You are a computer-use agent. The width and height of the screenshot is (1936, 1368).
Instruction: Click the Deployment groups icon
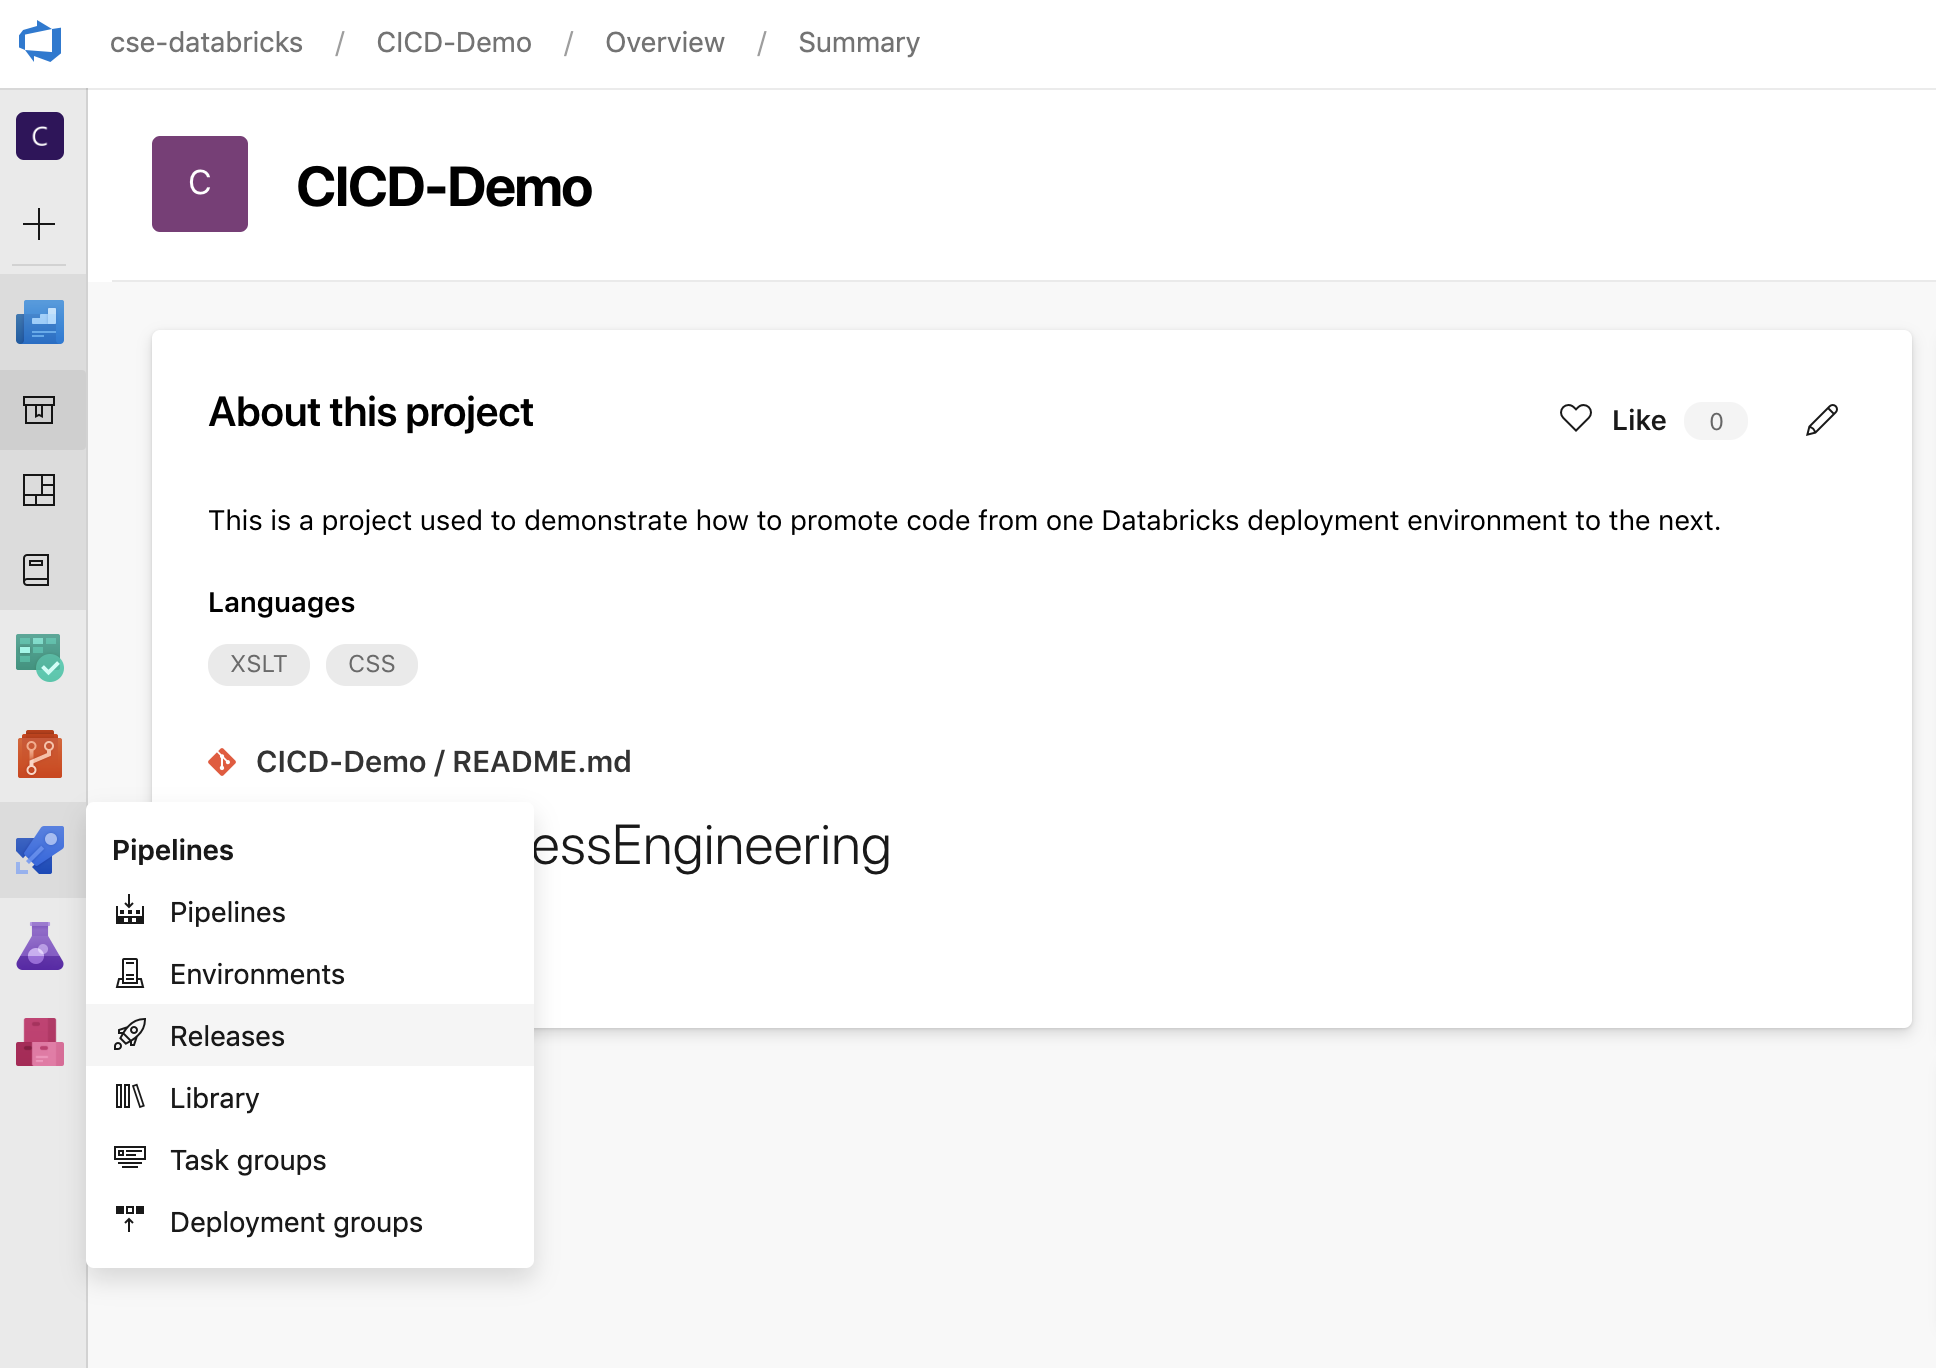point(130,1221)
